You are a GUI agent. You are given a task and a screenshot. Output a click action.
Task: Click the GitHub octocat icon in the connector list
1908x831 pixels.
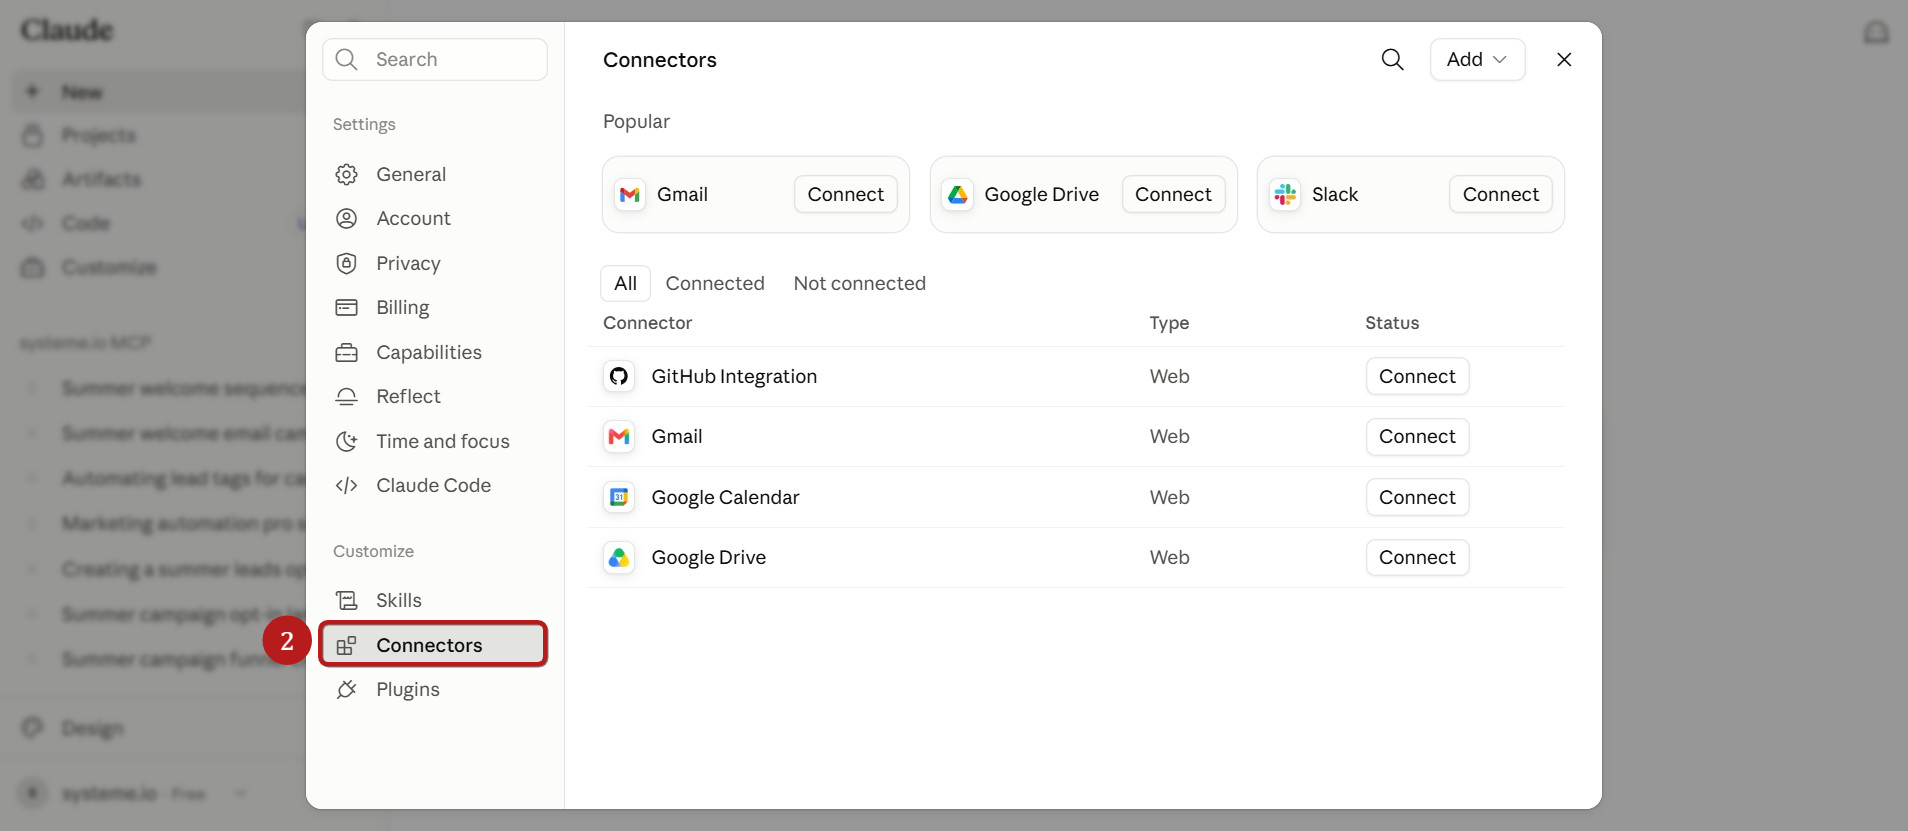coord(619,376)
